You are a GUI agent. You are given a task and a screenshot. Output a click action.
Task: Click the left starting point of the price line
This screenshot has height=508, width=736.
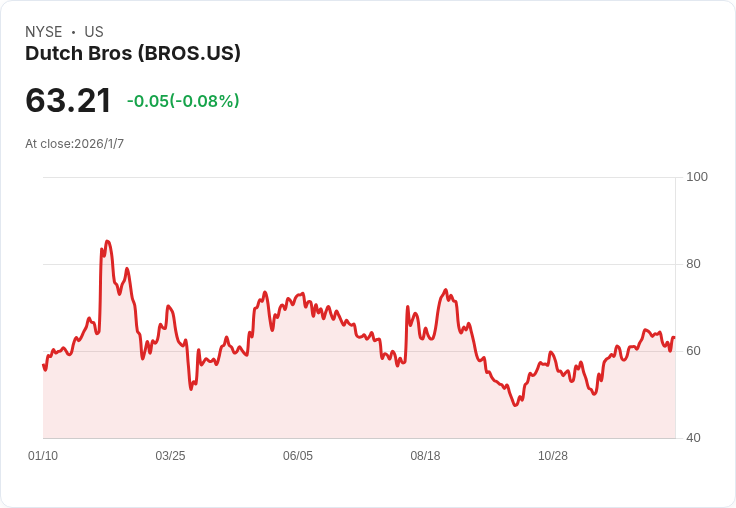(x=43, y=365)
